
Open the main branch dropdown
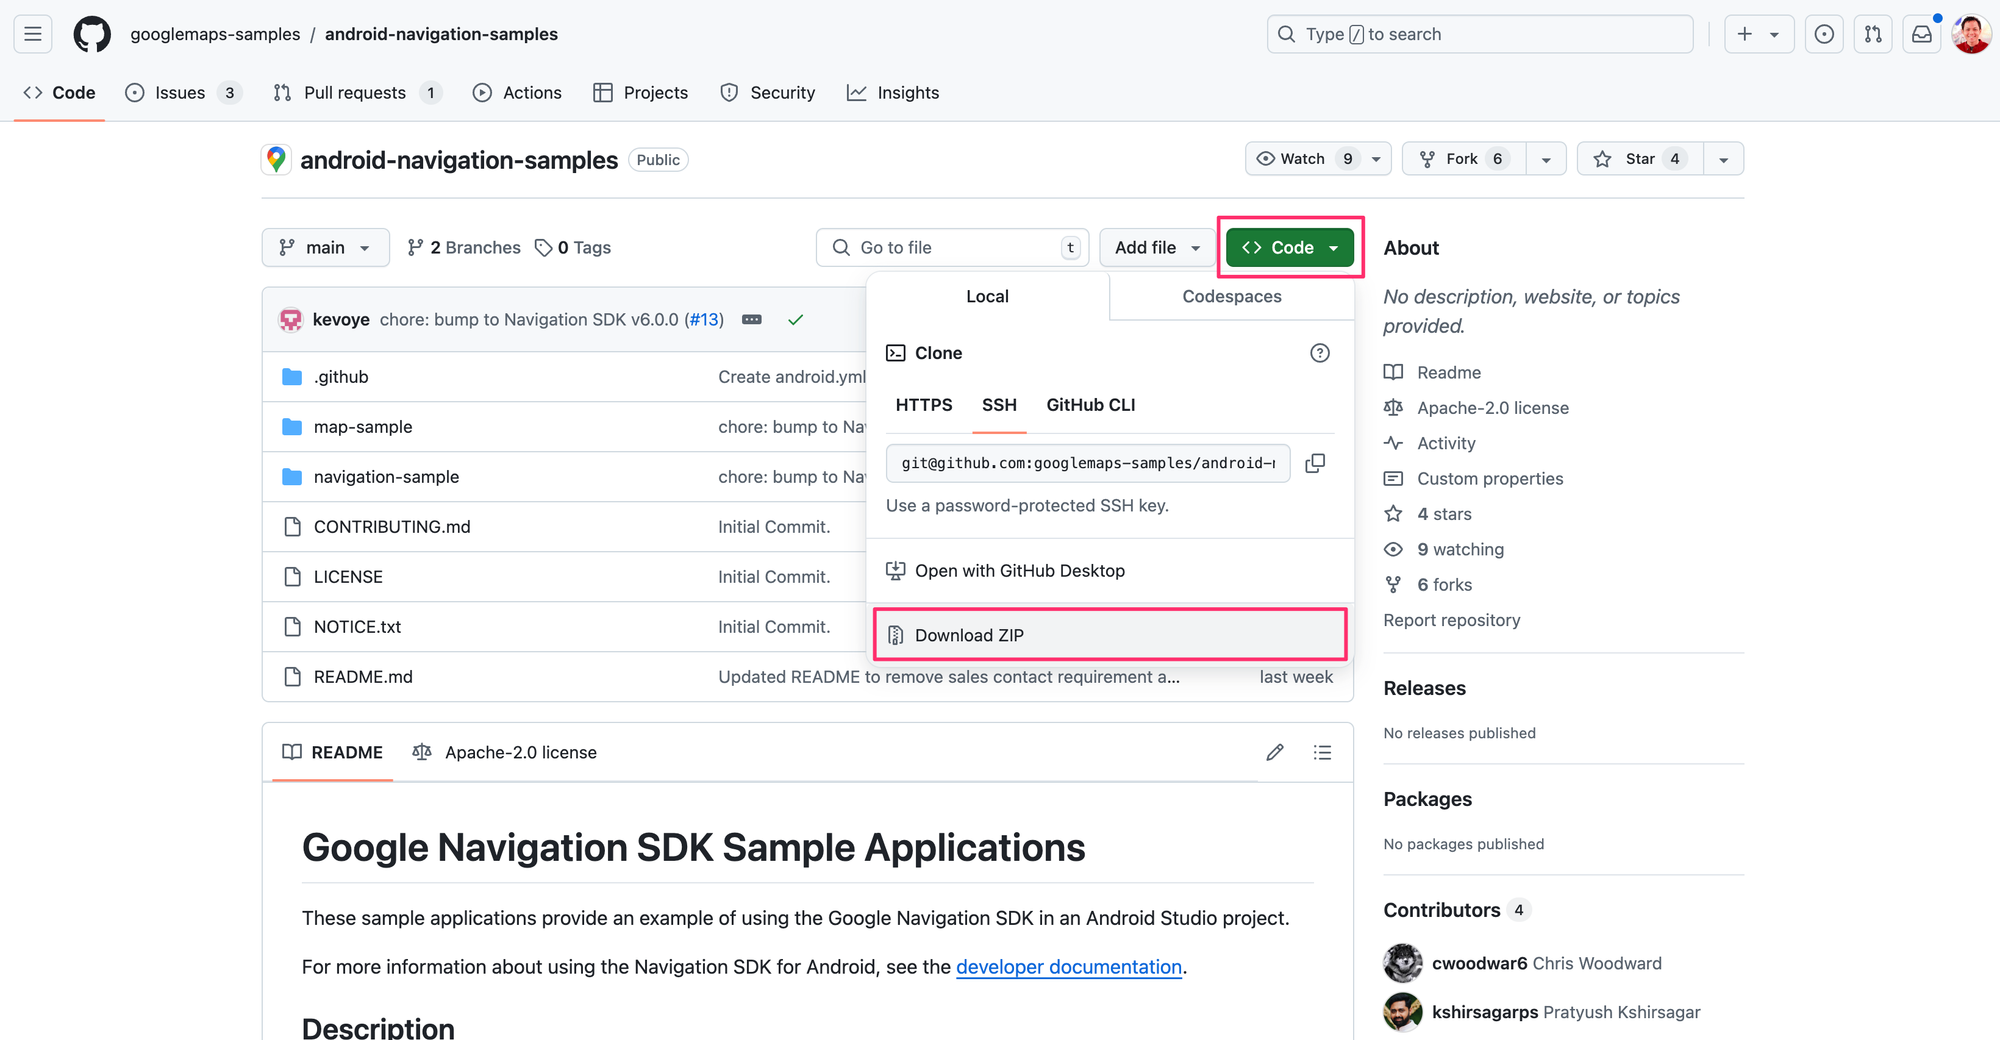pyautogui.click(x=325, y=247)
